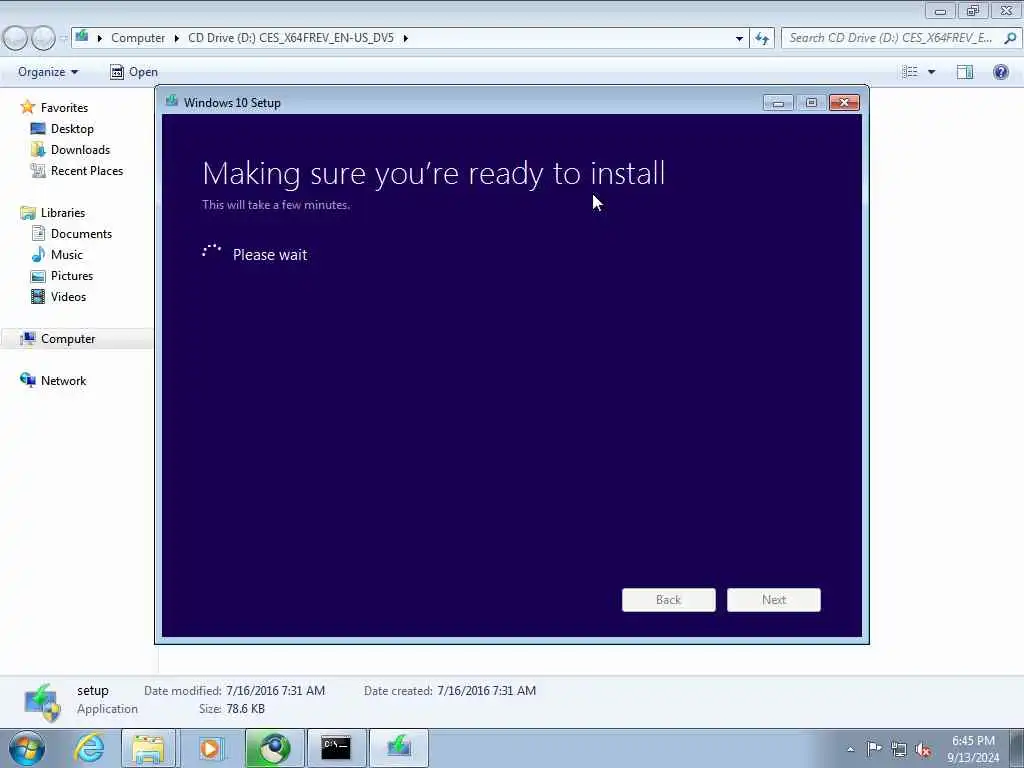Select Libraries in the navigation pane
Image resolution: width=1024 pixels, height=768 pixels.
pos(63,213)
